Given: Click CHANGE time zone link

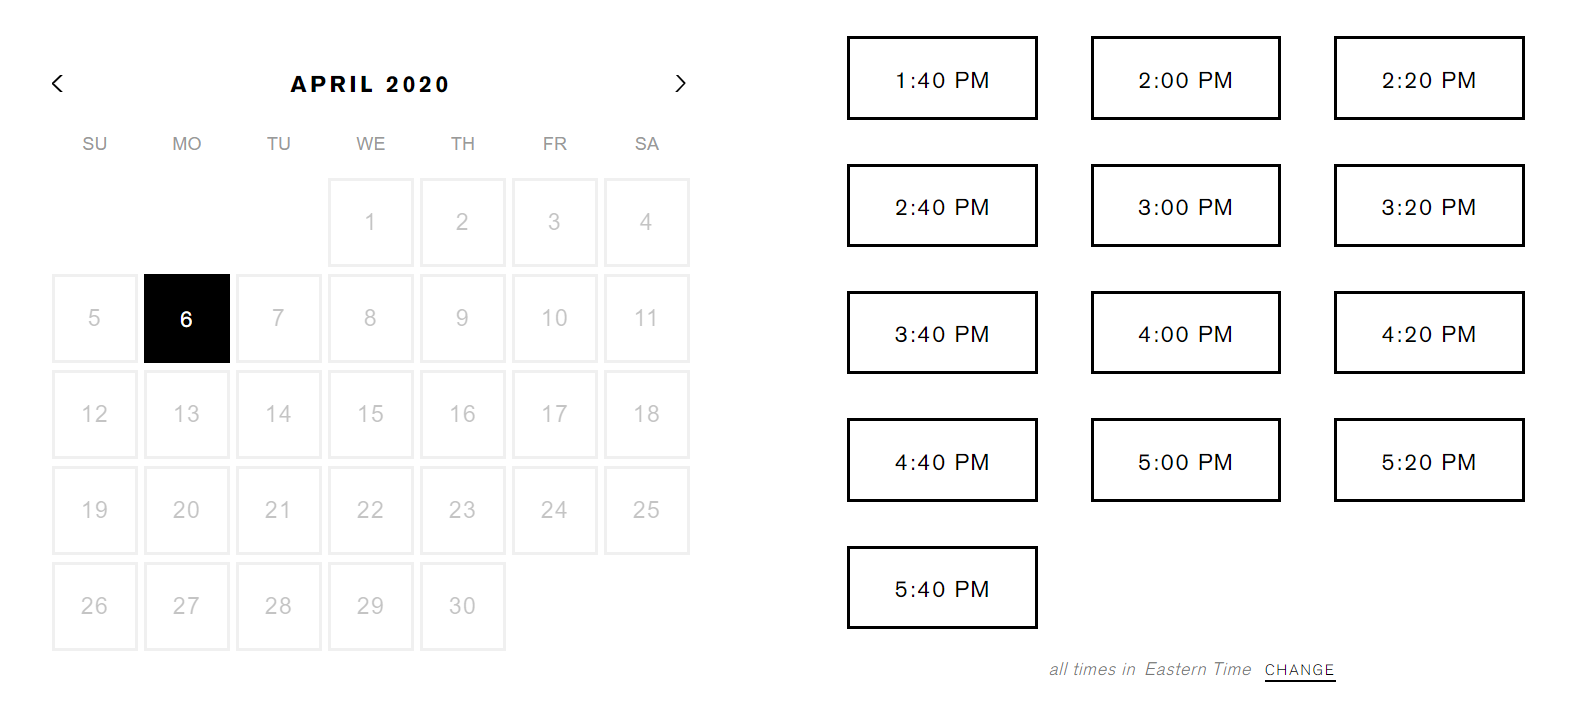Looking at the screenshot, I should [x=1299, y=670].
